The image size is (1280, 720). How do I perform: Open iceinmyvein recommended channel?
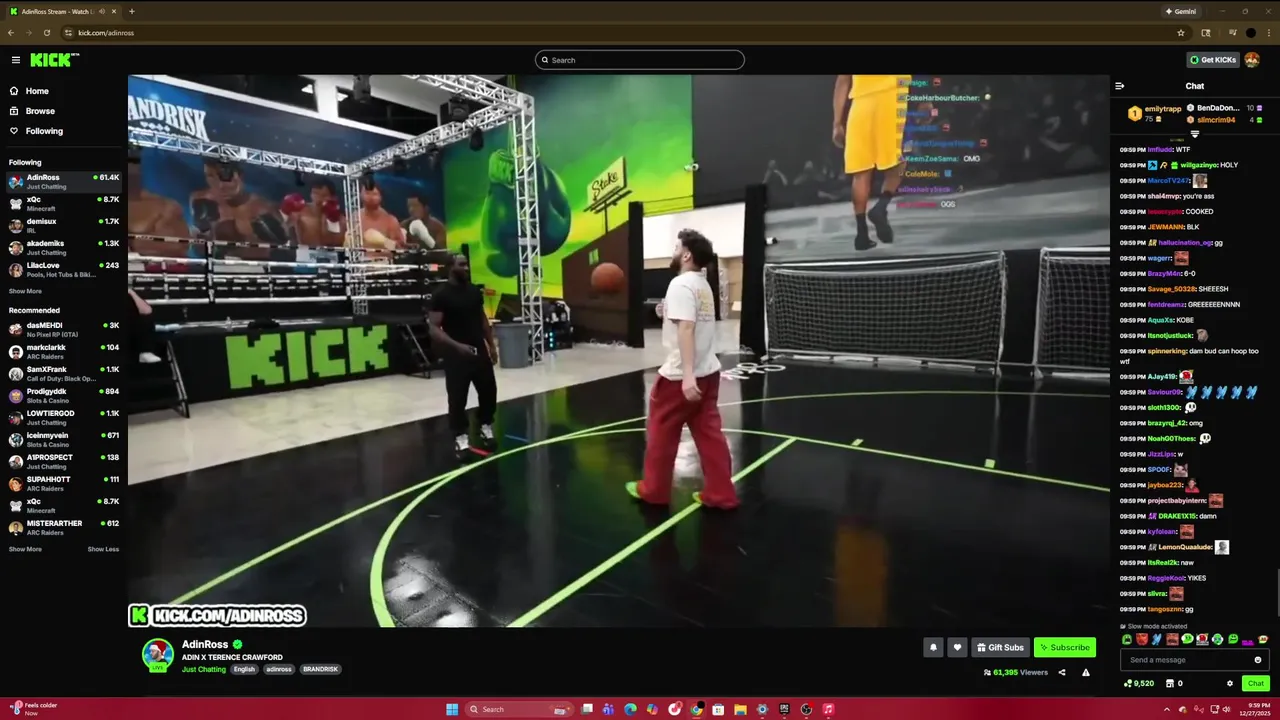[63, 440]
